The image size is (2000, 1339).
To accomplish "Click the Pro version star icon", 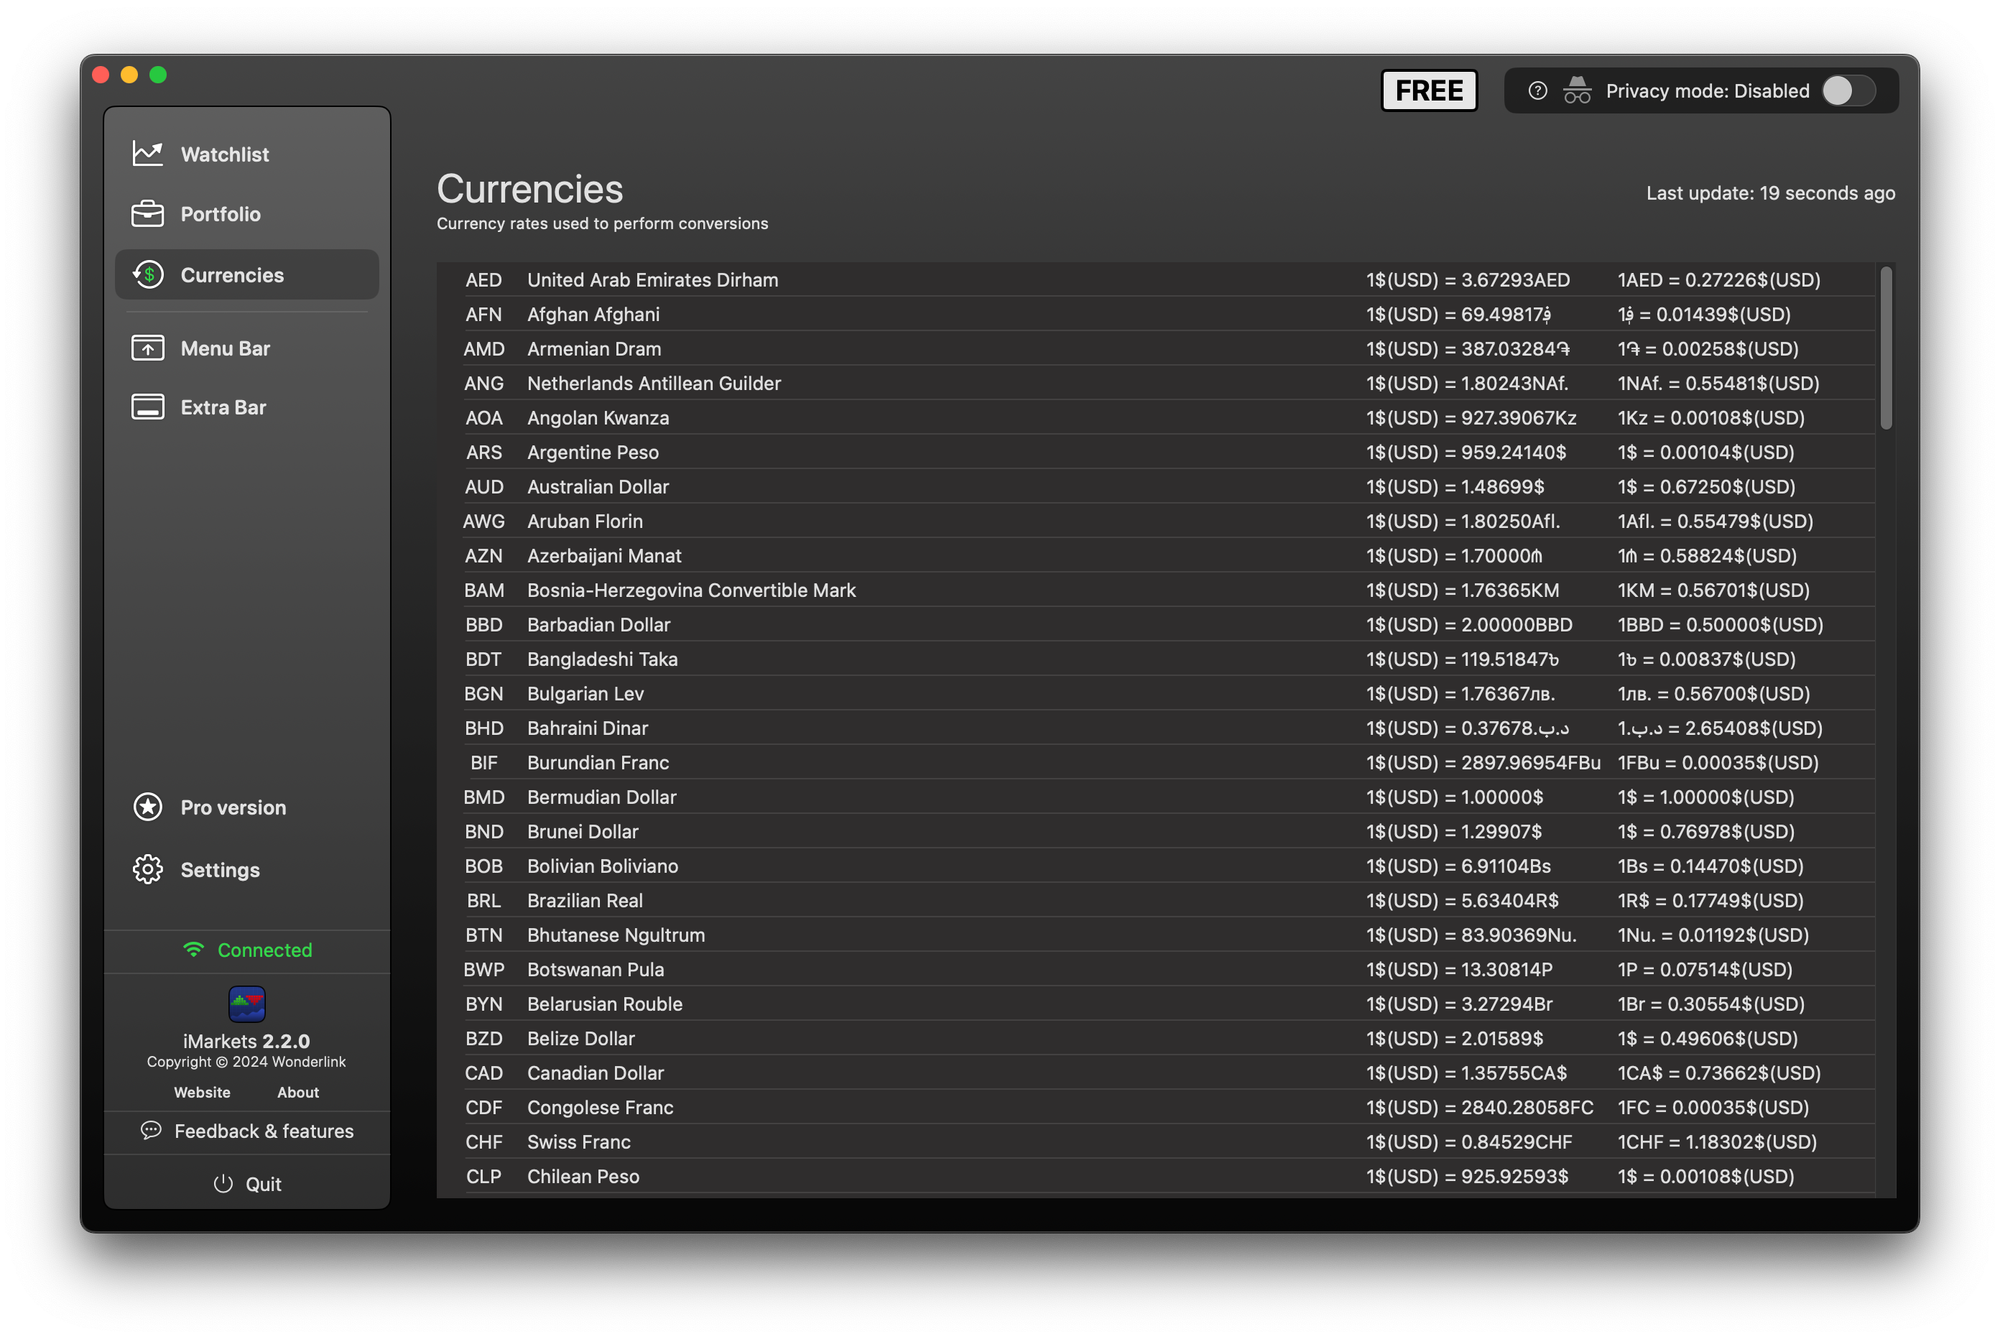I will coord(148,807).
